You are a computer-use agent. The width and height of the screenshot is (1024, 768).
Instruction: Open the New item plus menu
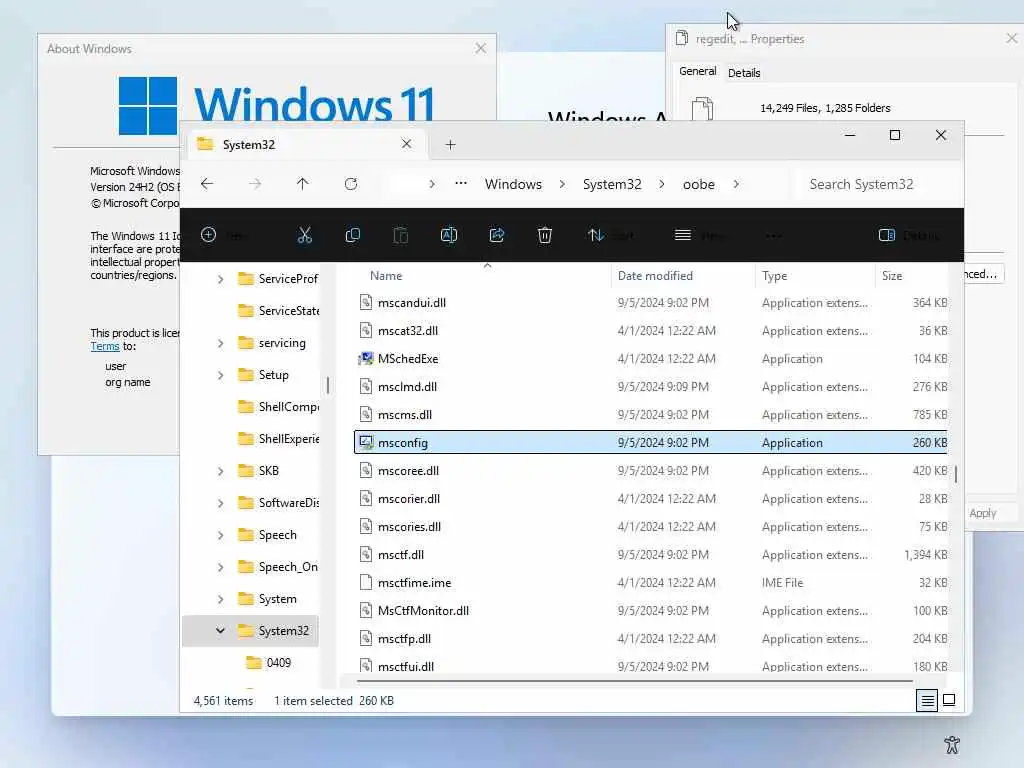223,235
